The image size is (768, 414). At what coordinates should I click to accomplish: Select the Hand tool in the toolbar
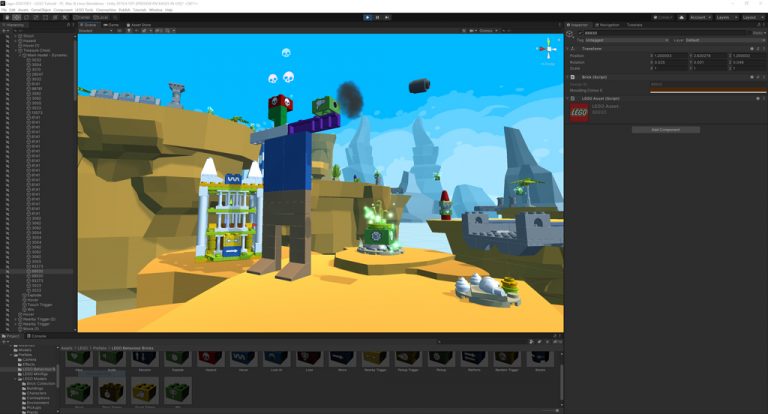pyautogui.click(x=7, y=17)
